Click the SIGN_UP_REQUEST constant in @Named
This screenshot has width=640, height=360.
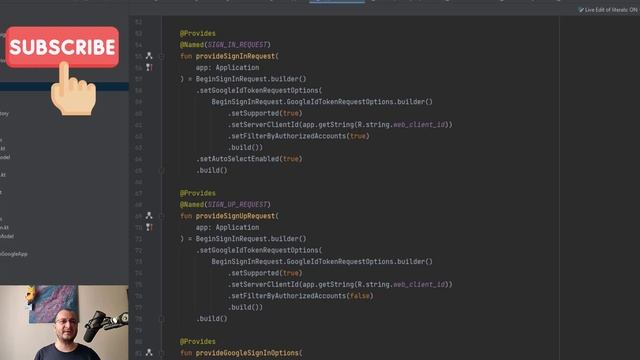(x=237, y=204)
